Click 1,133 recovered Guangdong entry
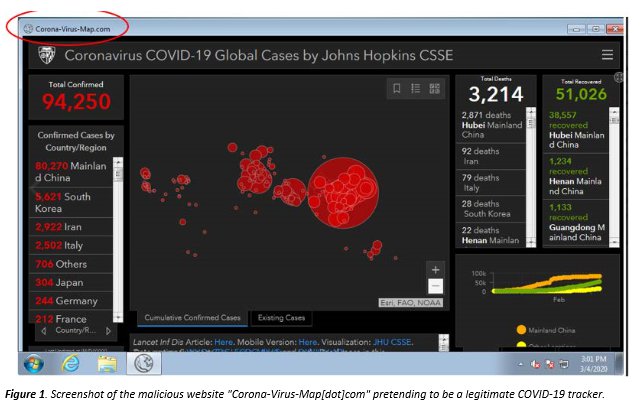640x409 pixels. 576,222
